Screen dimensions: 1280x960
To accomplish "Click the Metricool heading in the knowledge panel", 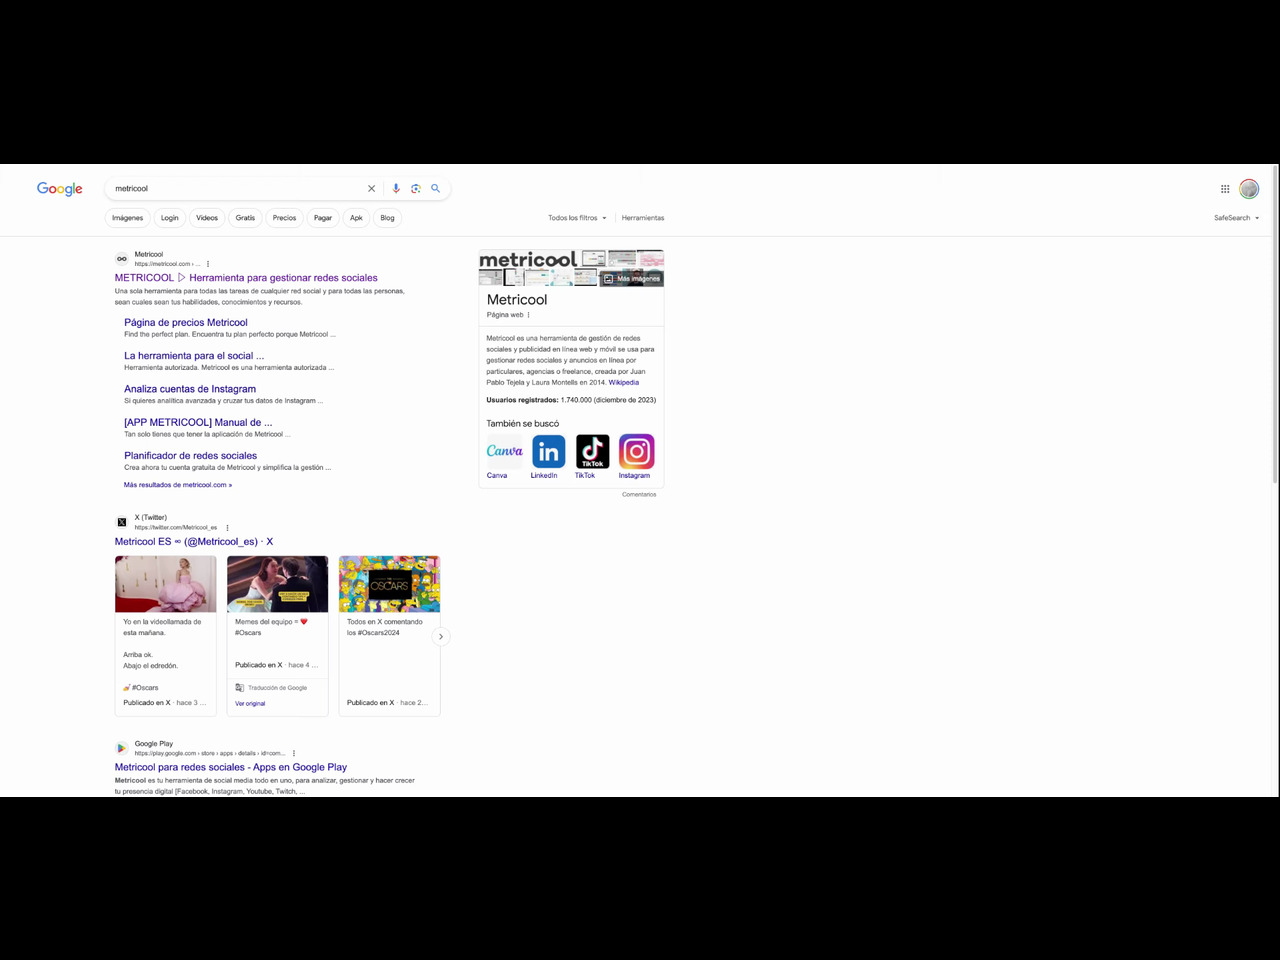I will 517,300.
